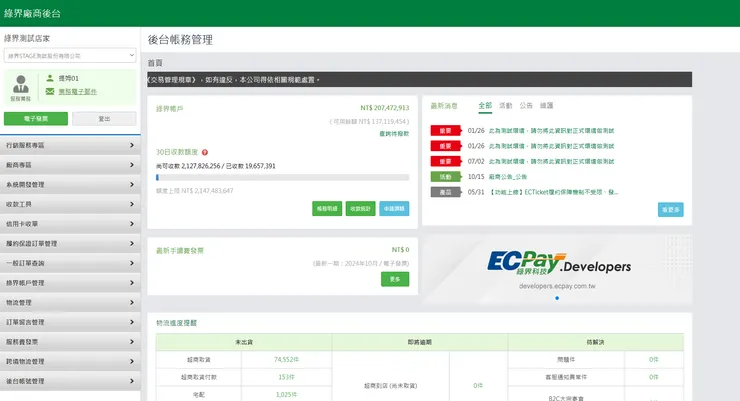This screenshot has height=401, width=740.
Task: Click the green 更多 button in invoice card
Action: (x=395, y=279)
